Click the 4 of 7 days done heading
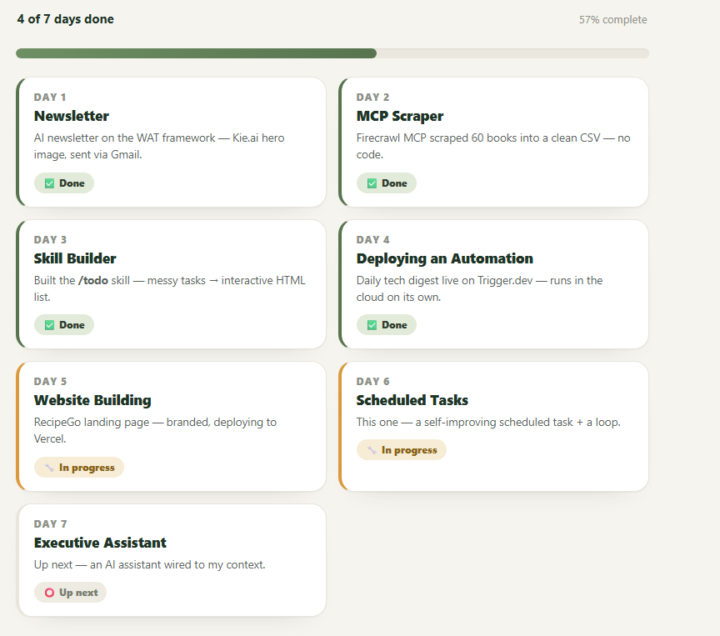The height and width of the screenshot is (636, 720). tap(66, 19)
